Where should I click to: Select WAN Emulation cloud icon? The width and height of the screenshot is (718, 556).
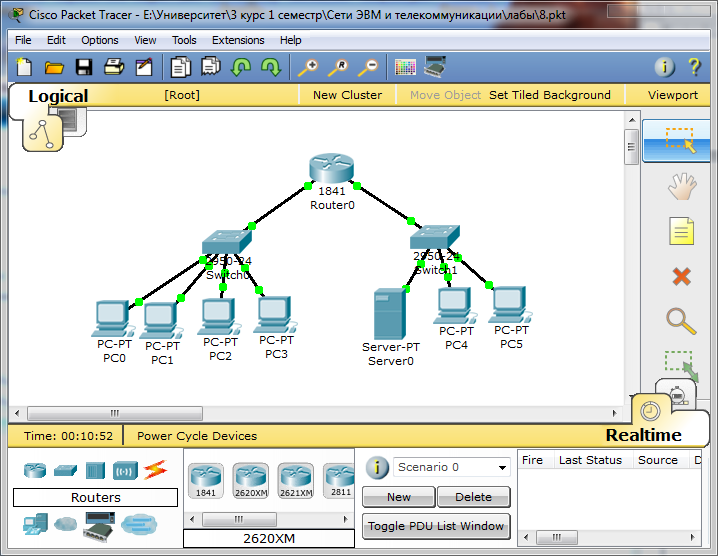click(x=65, y=524)
